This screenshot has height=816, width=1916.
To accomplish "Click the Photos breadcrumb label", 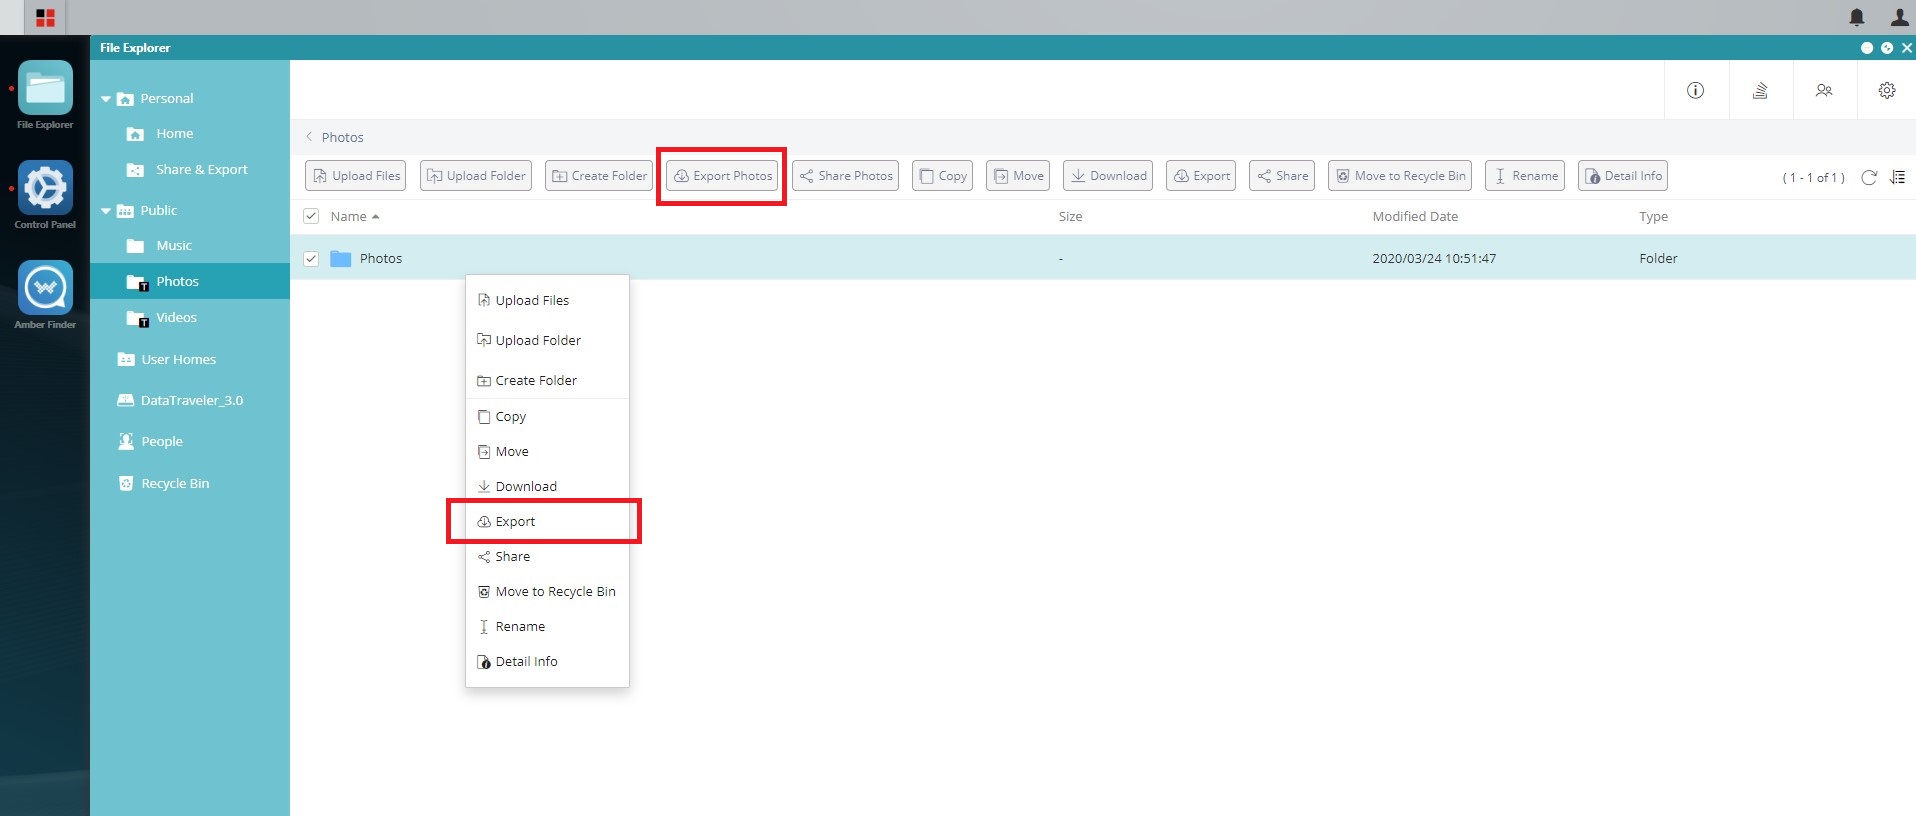I will coord(342,137).
